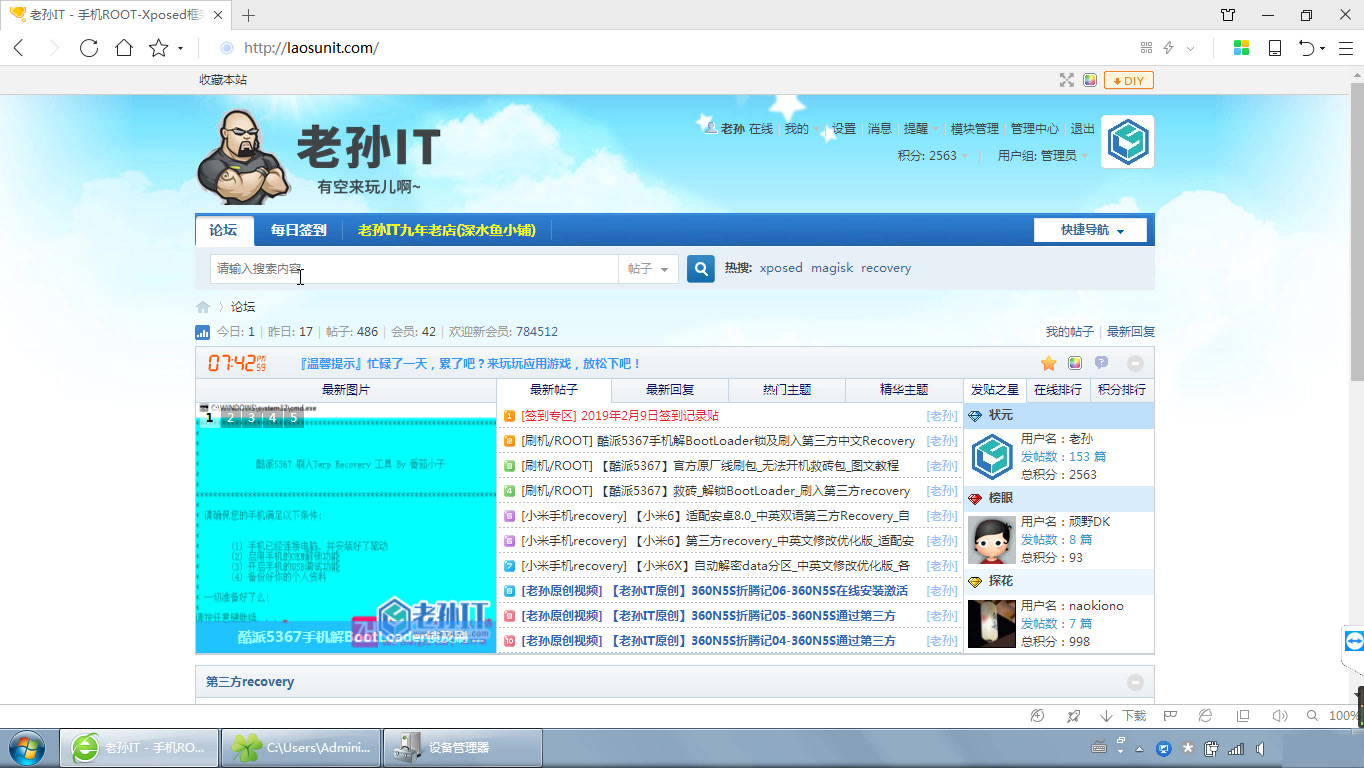Open the 用户组 管理员 dropdown
Viewport: 1364px width, 768px height.
tap(1043, 156)
